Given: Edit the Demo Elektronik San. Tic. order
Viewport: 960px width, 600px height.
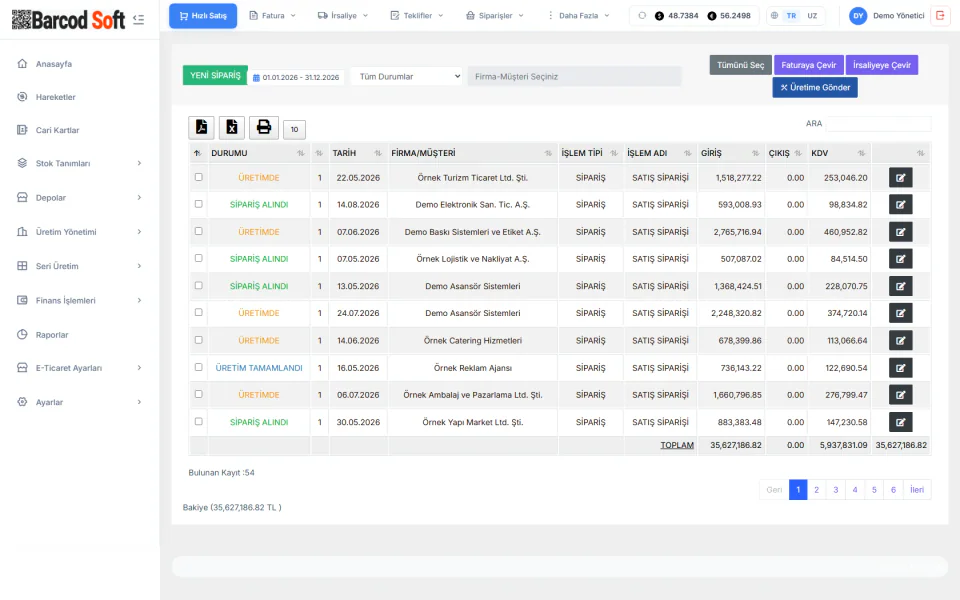Looking at the screenshot, I should (x=901, y=204).
